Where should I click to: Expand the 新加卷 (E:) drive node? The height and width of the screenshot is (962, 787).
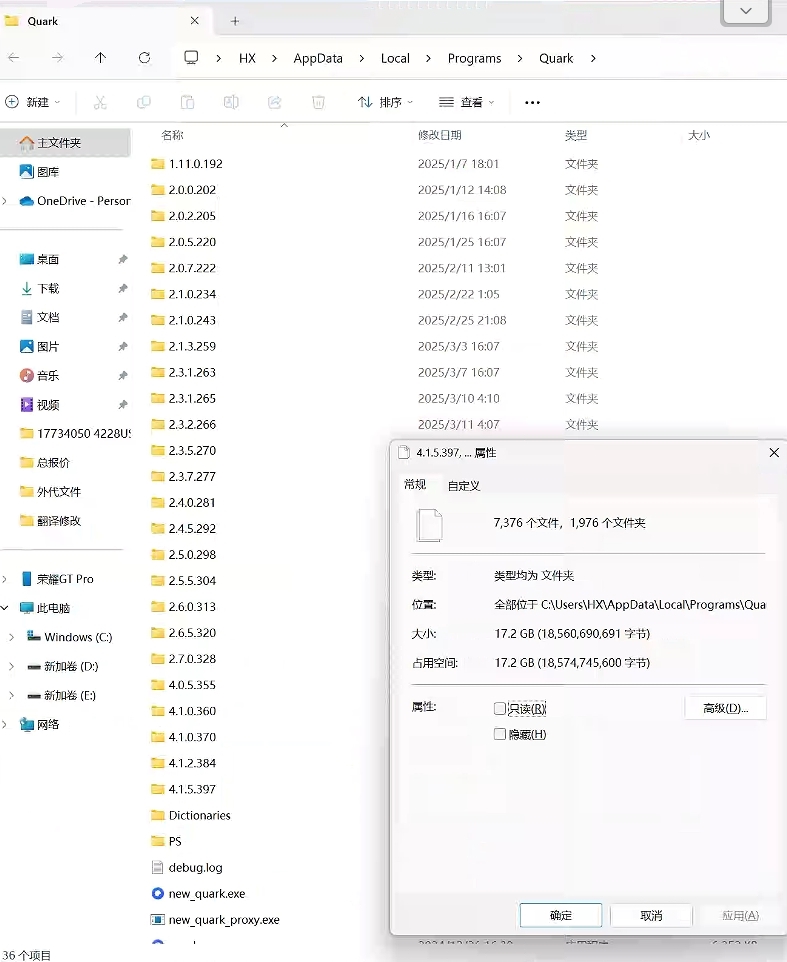(12, 695)
